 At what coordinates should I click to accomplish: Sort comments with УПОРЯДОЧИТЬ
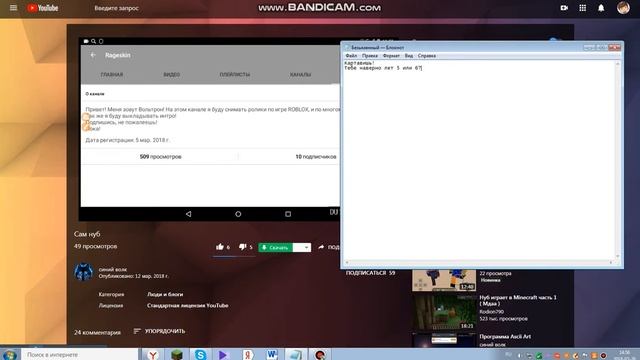click(160, 331)
